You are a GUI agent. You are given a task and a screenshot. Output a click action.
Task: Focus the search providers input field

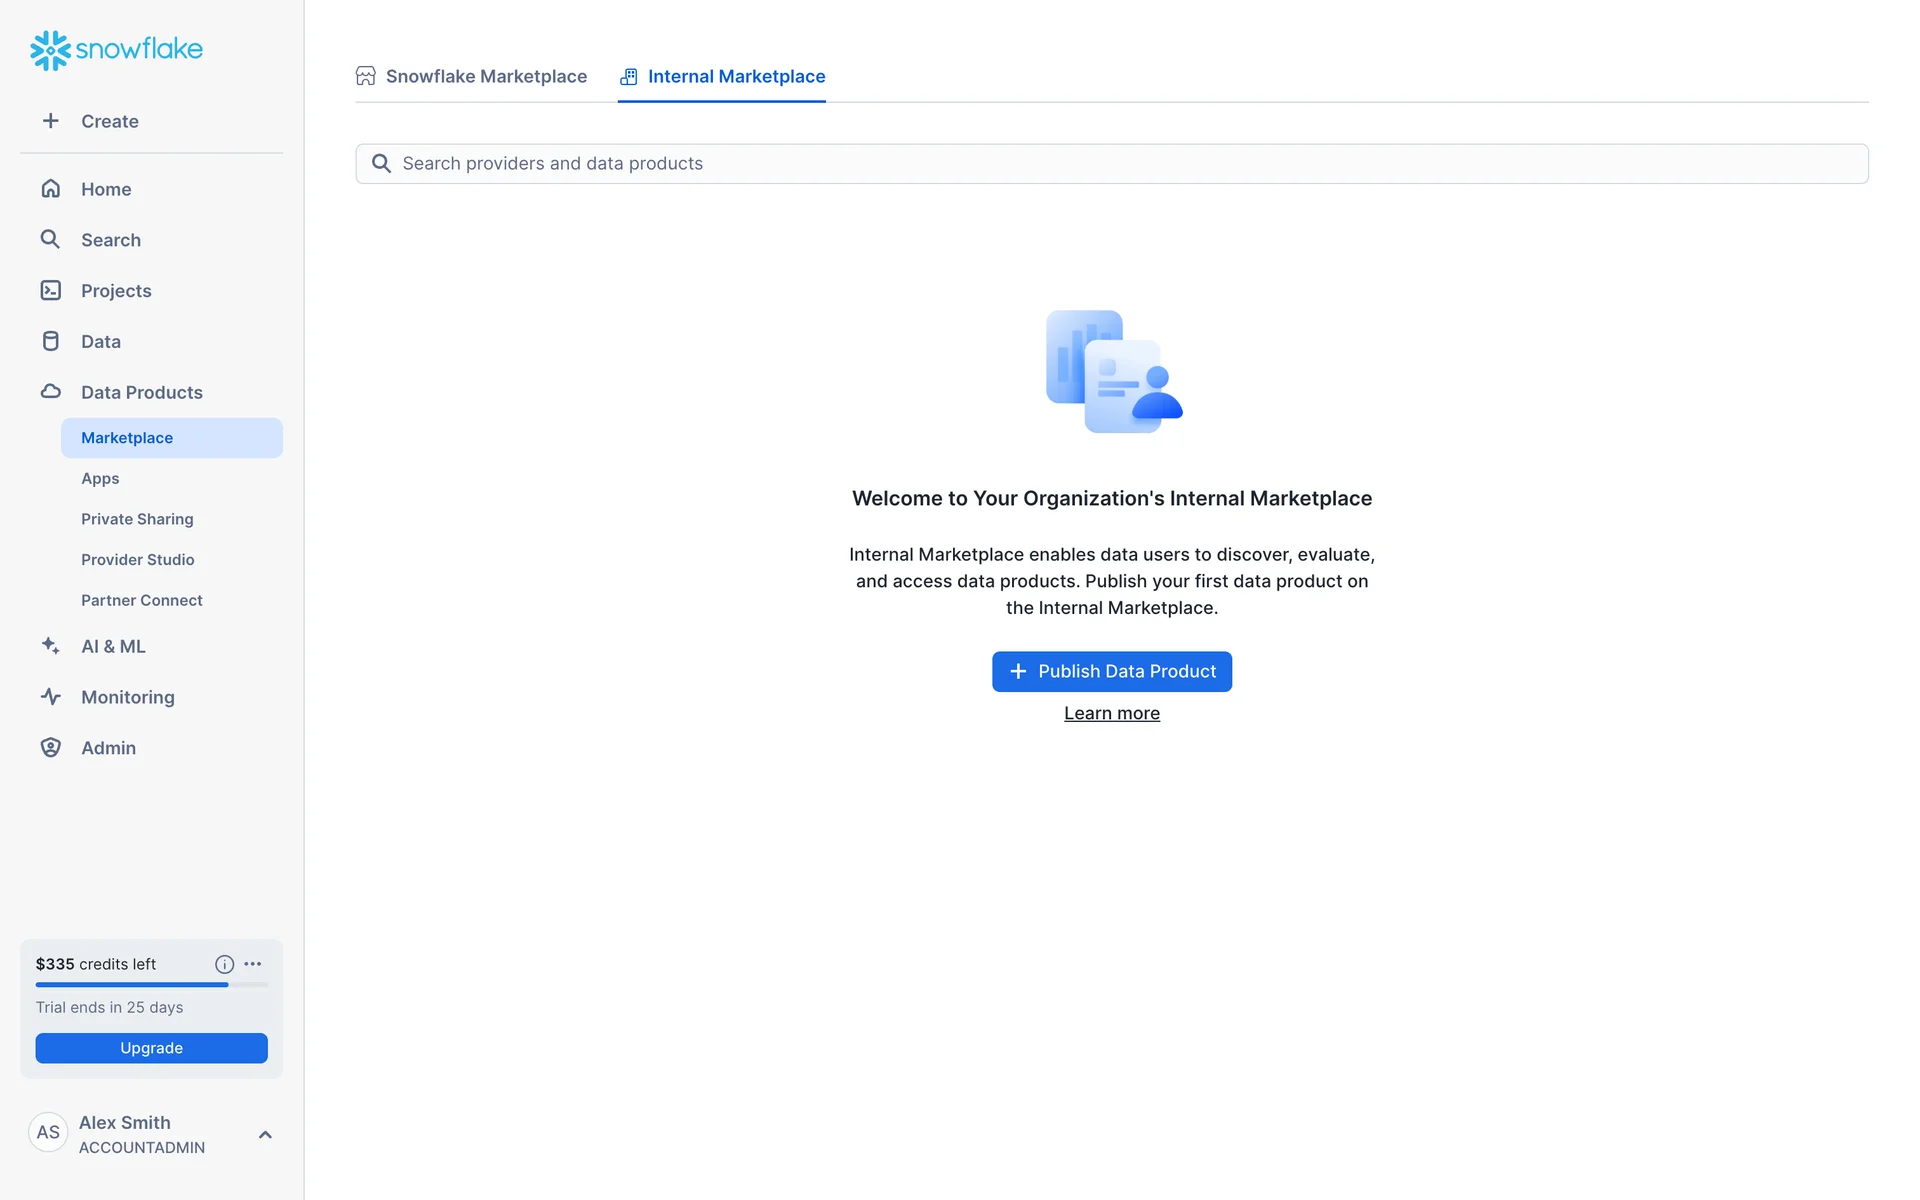click(1111, 163)
